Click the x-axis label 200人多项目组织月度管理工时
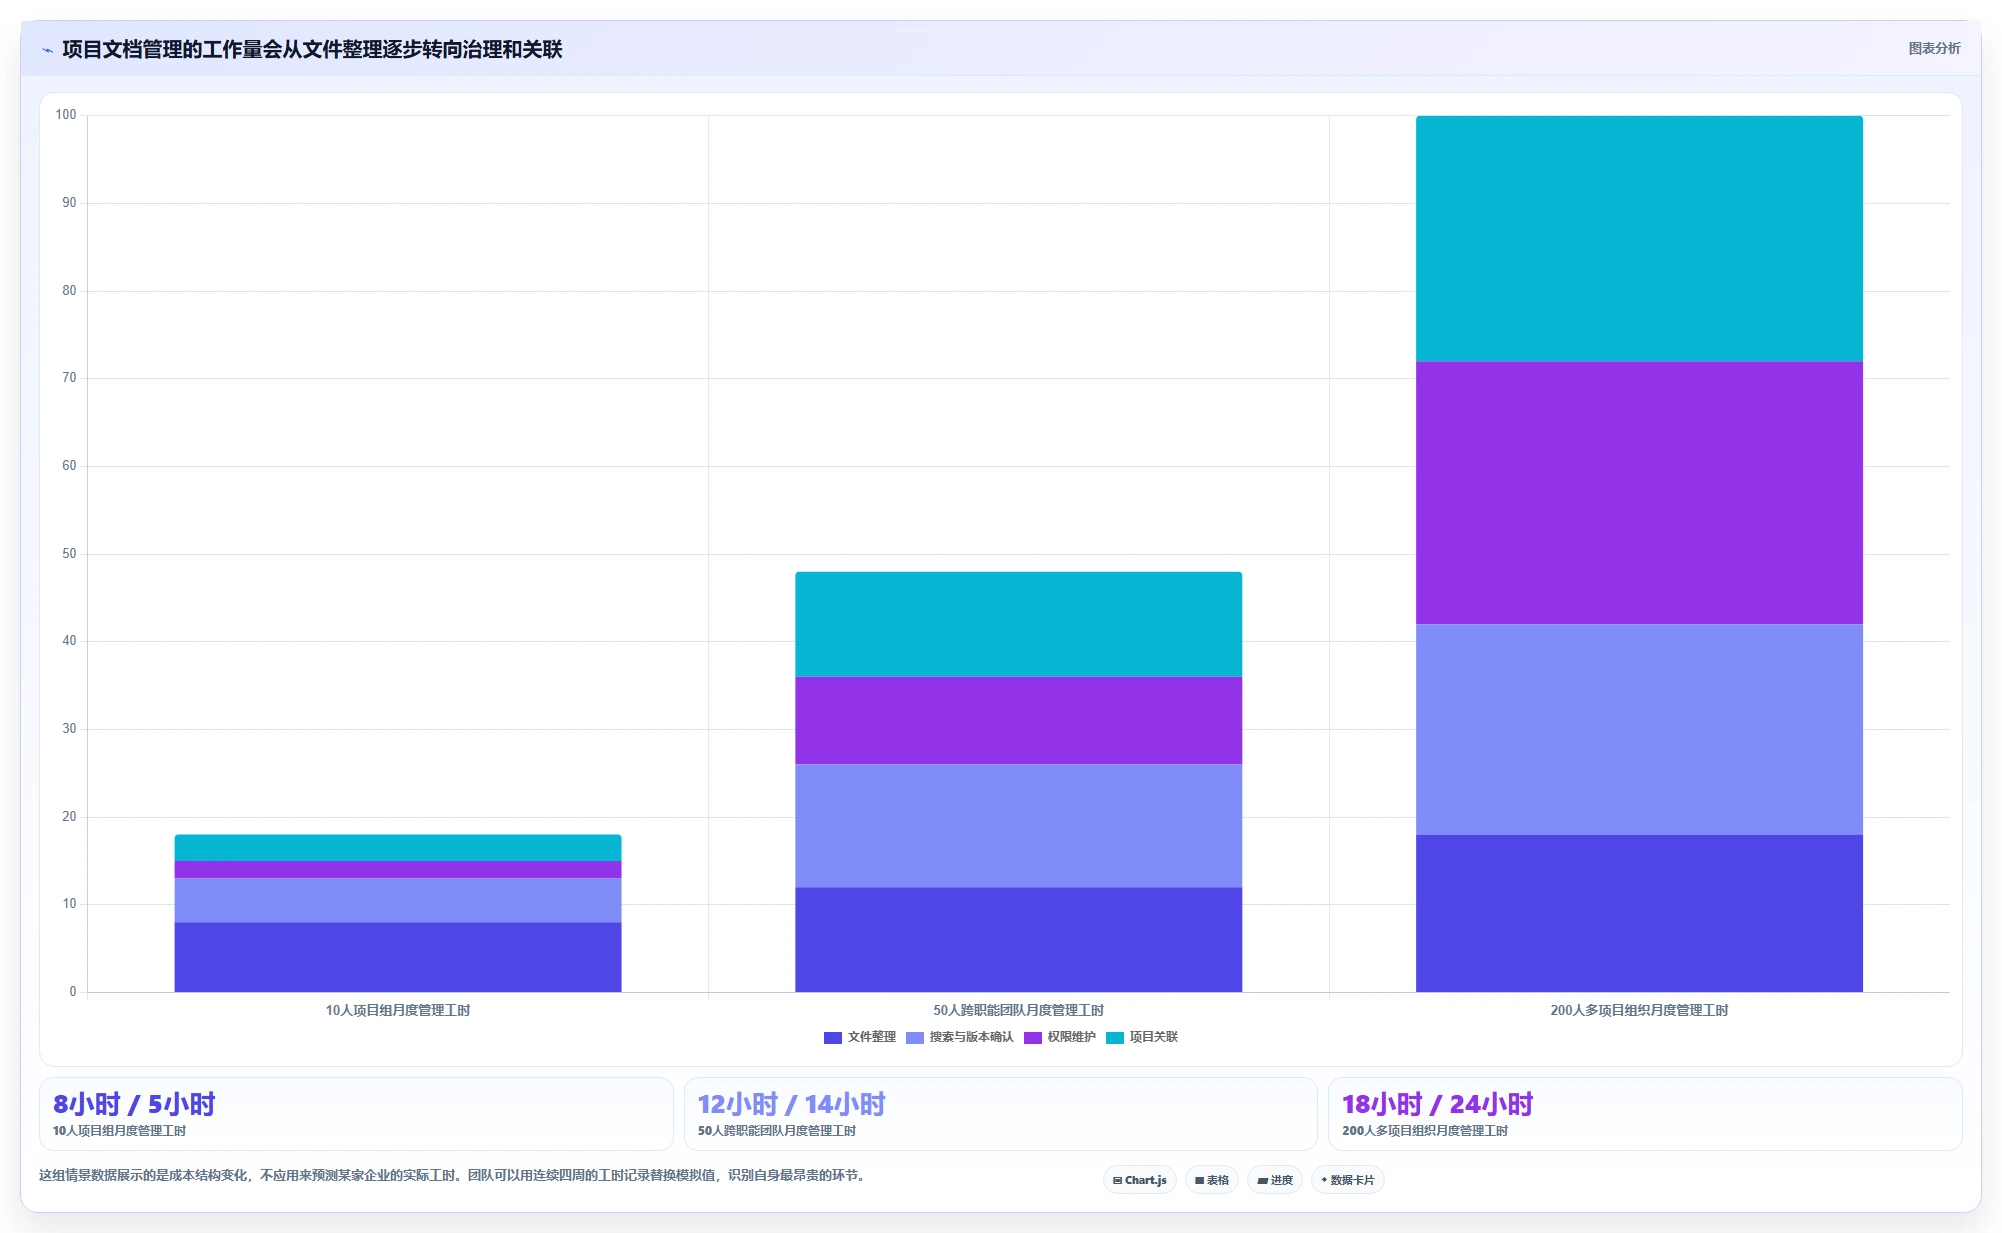The width and height of the screenshot is (2002, 1233). (1640, 1010)
